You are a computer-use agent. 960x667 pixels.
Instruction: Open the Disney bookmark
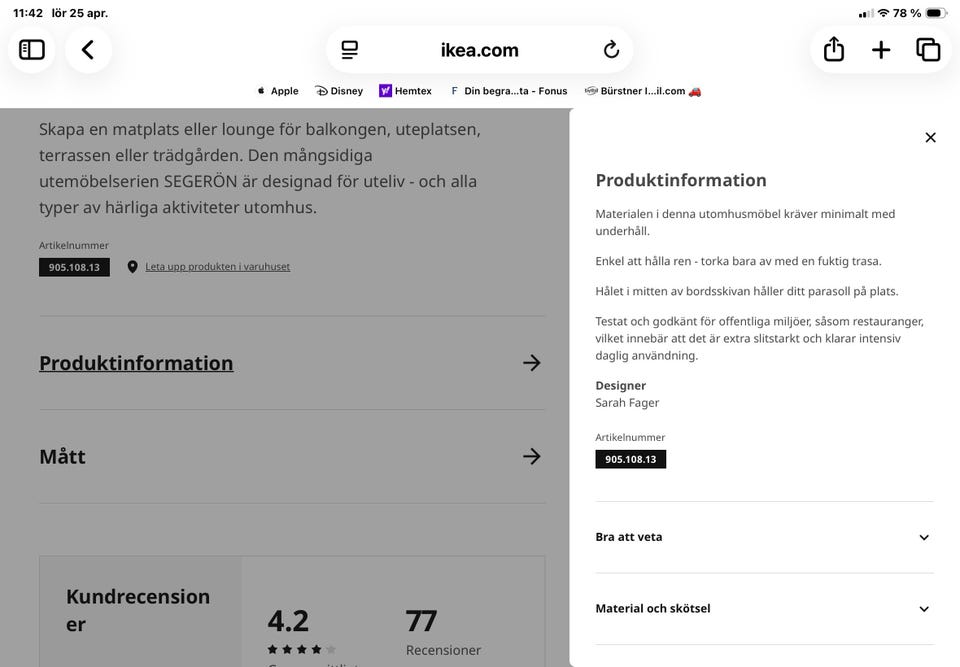click(x=339, y=91)
